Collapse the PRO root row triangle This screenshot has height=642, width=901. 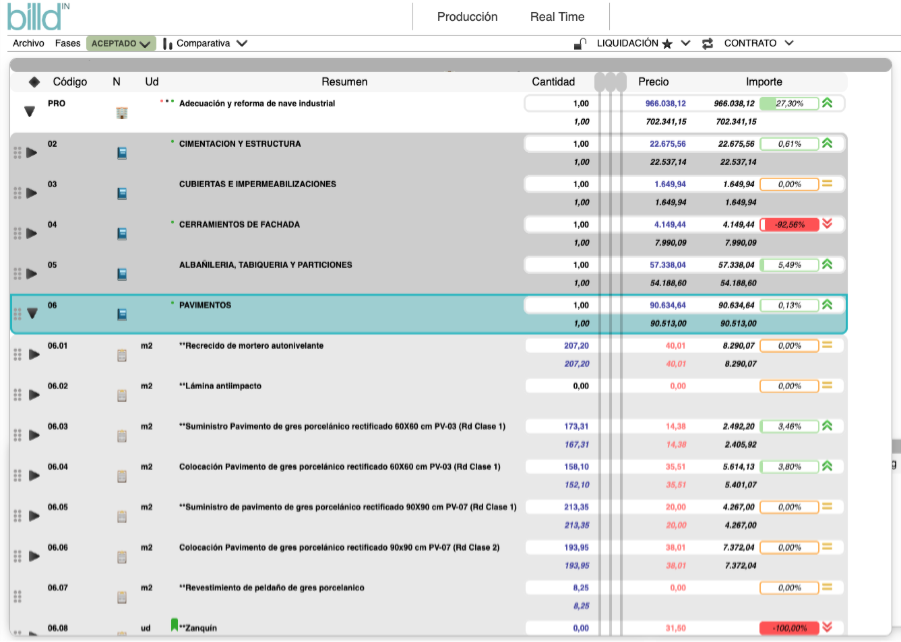(30, 112)
